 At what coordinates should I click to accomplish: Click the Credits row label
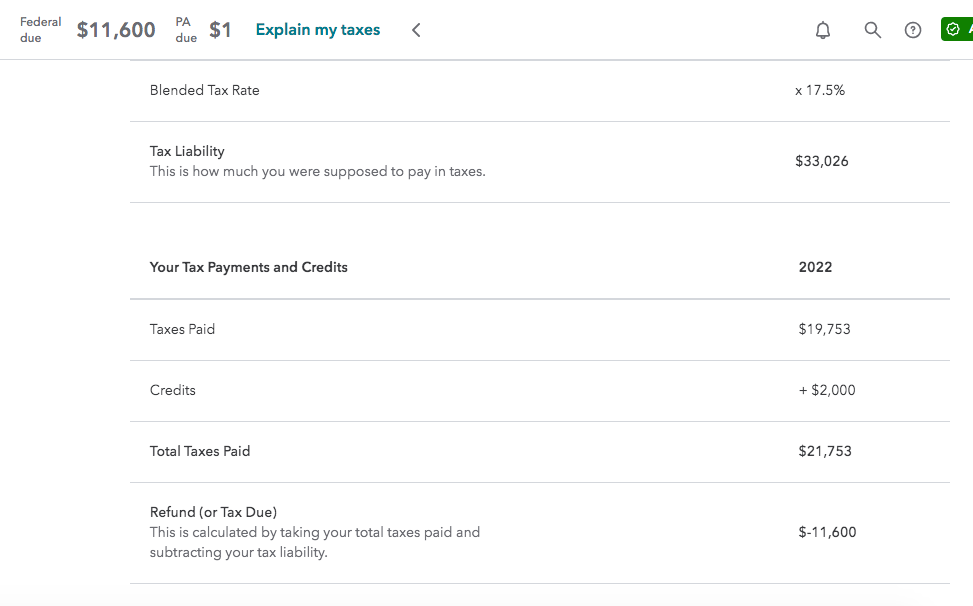173,390
